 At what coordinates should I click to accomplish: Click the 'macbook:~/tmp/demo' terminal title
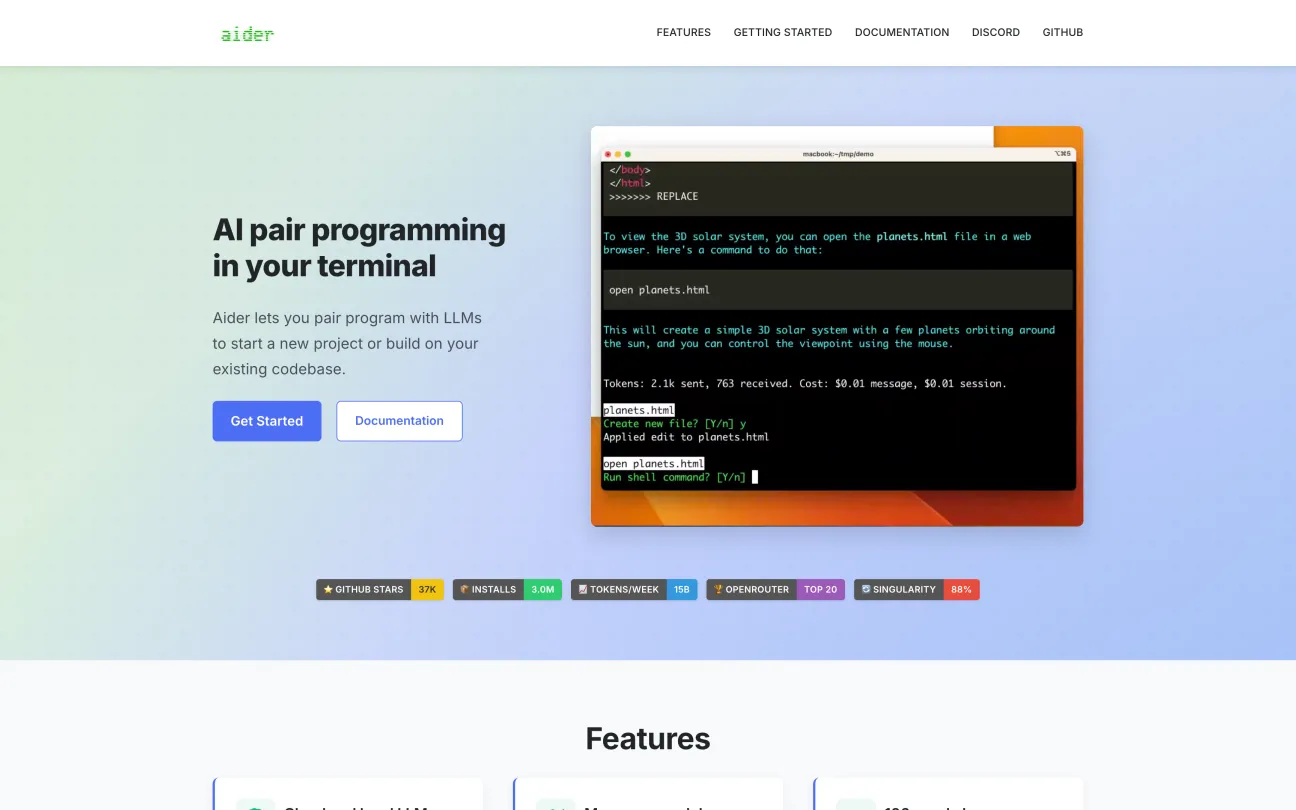coord(838,154)
